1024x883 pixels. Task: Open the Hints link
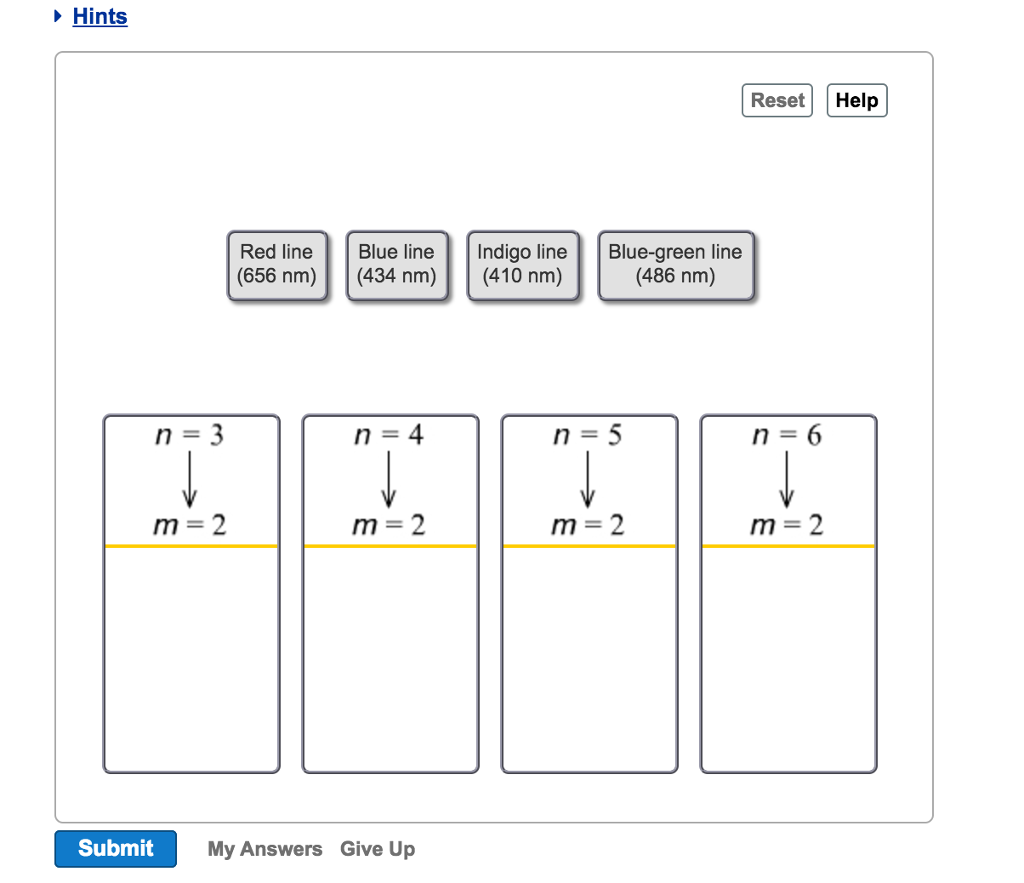tap(99, 16)
